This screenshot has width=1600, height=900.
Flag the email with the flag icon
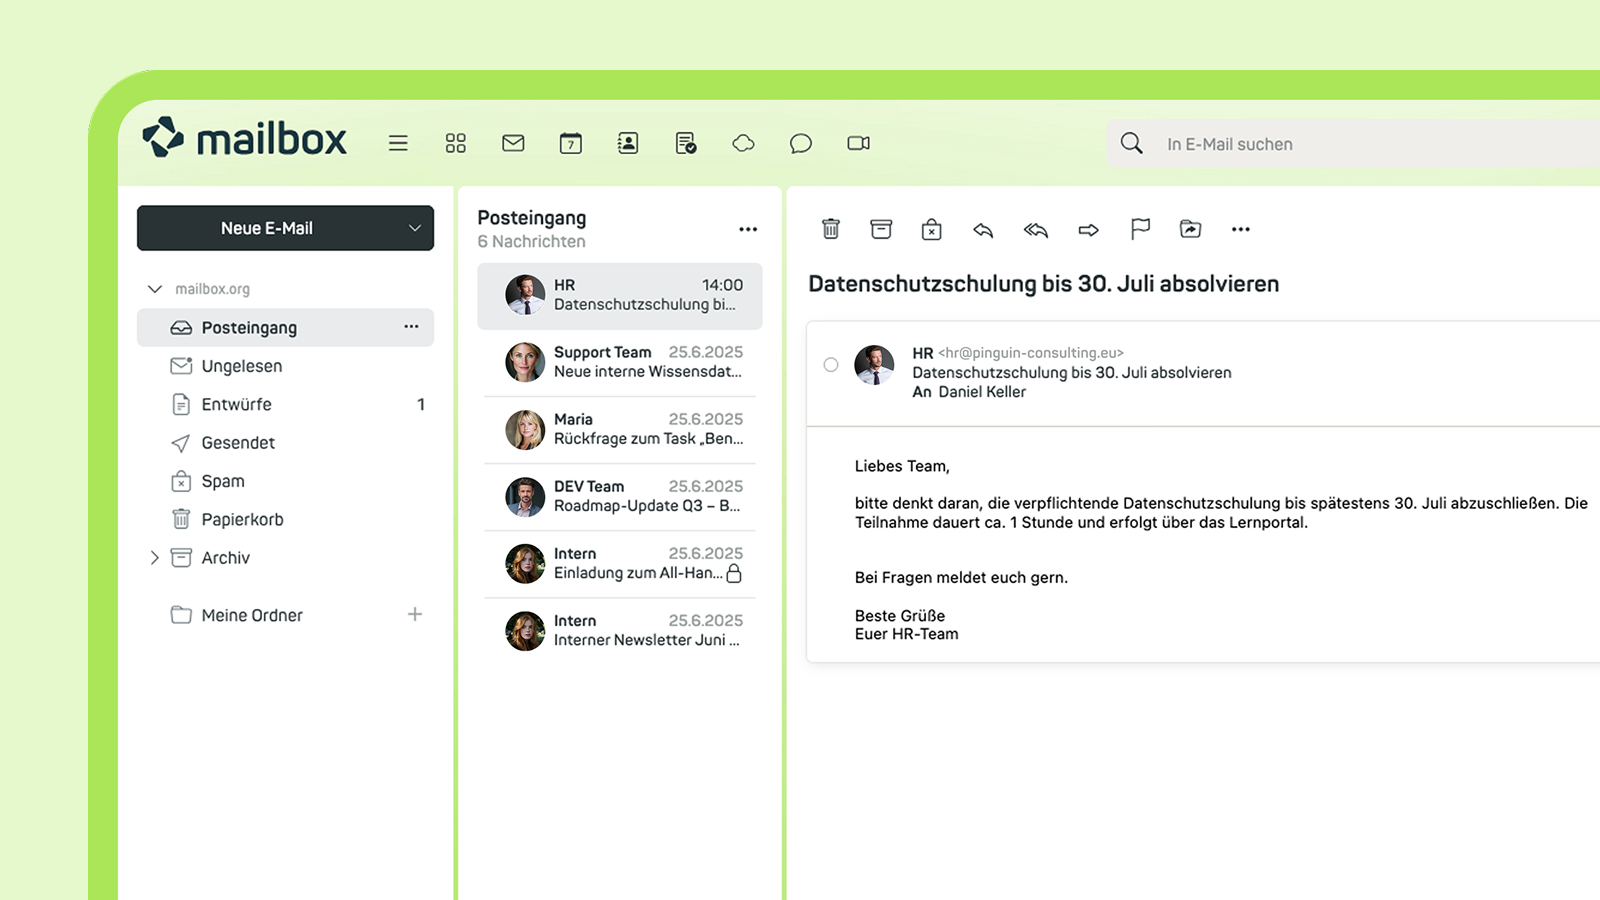1139,229
